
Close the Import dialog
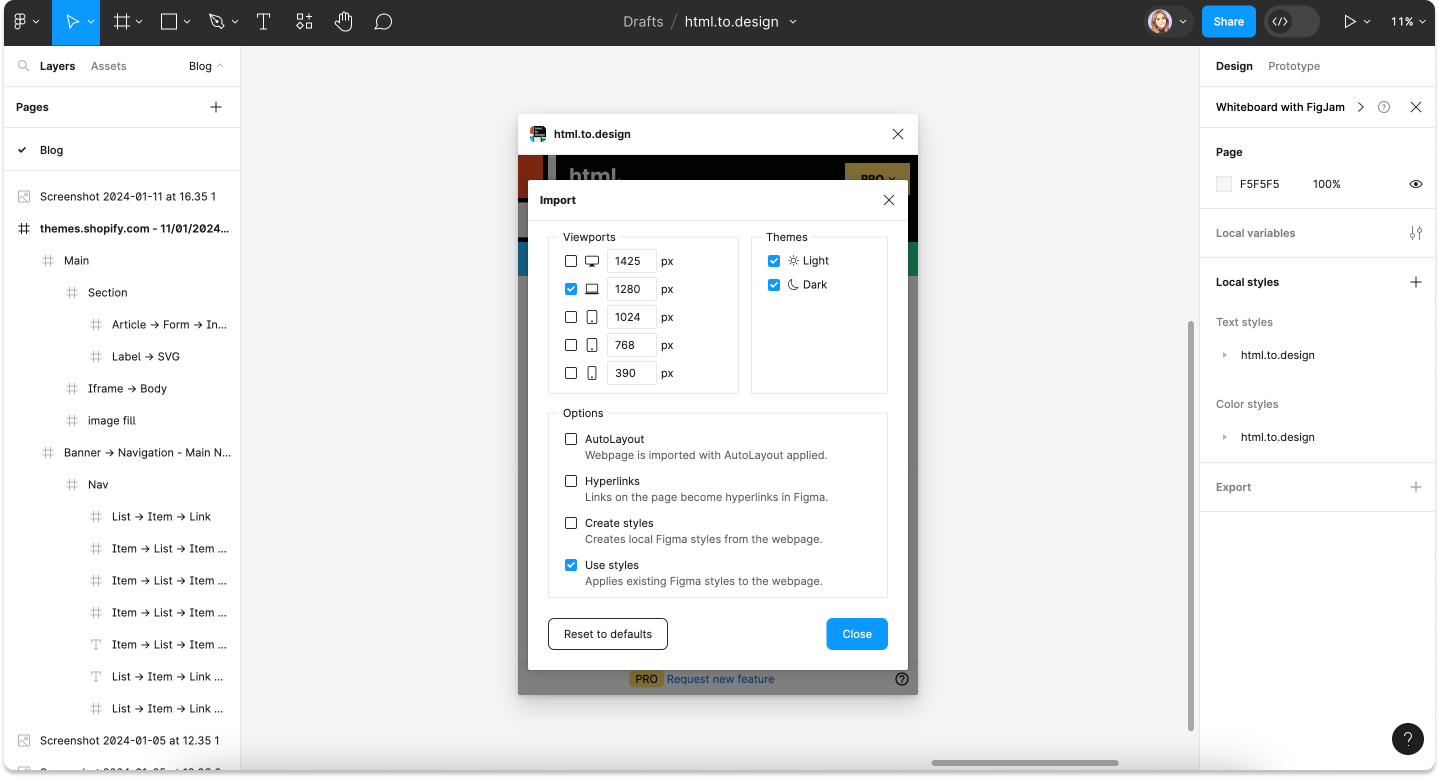coord(889,200)
